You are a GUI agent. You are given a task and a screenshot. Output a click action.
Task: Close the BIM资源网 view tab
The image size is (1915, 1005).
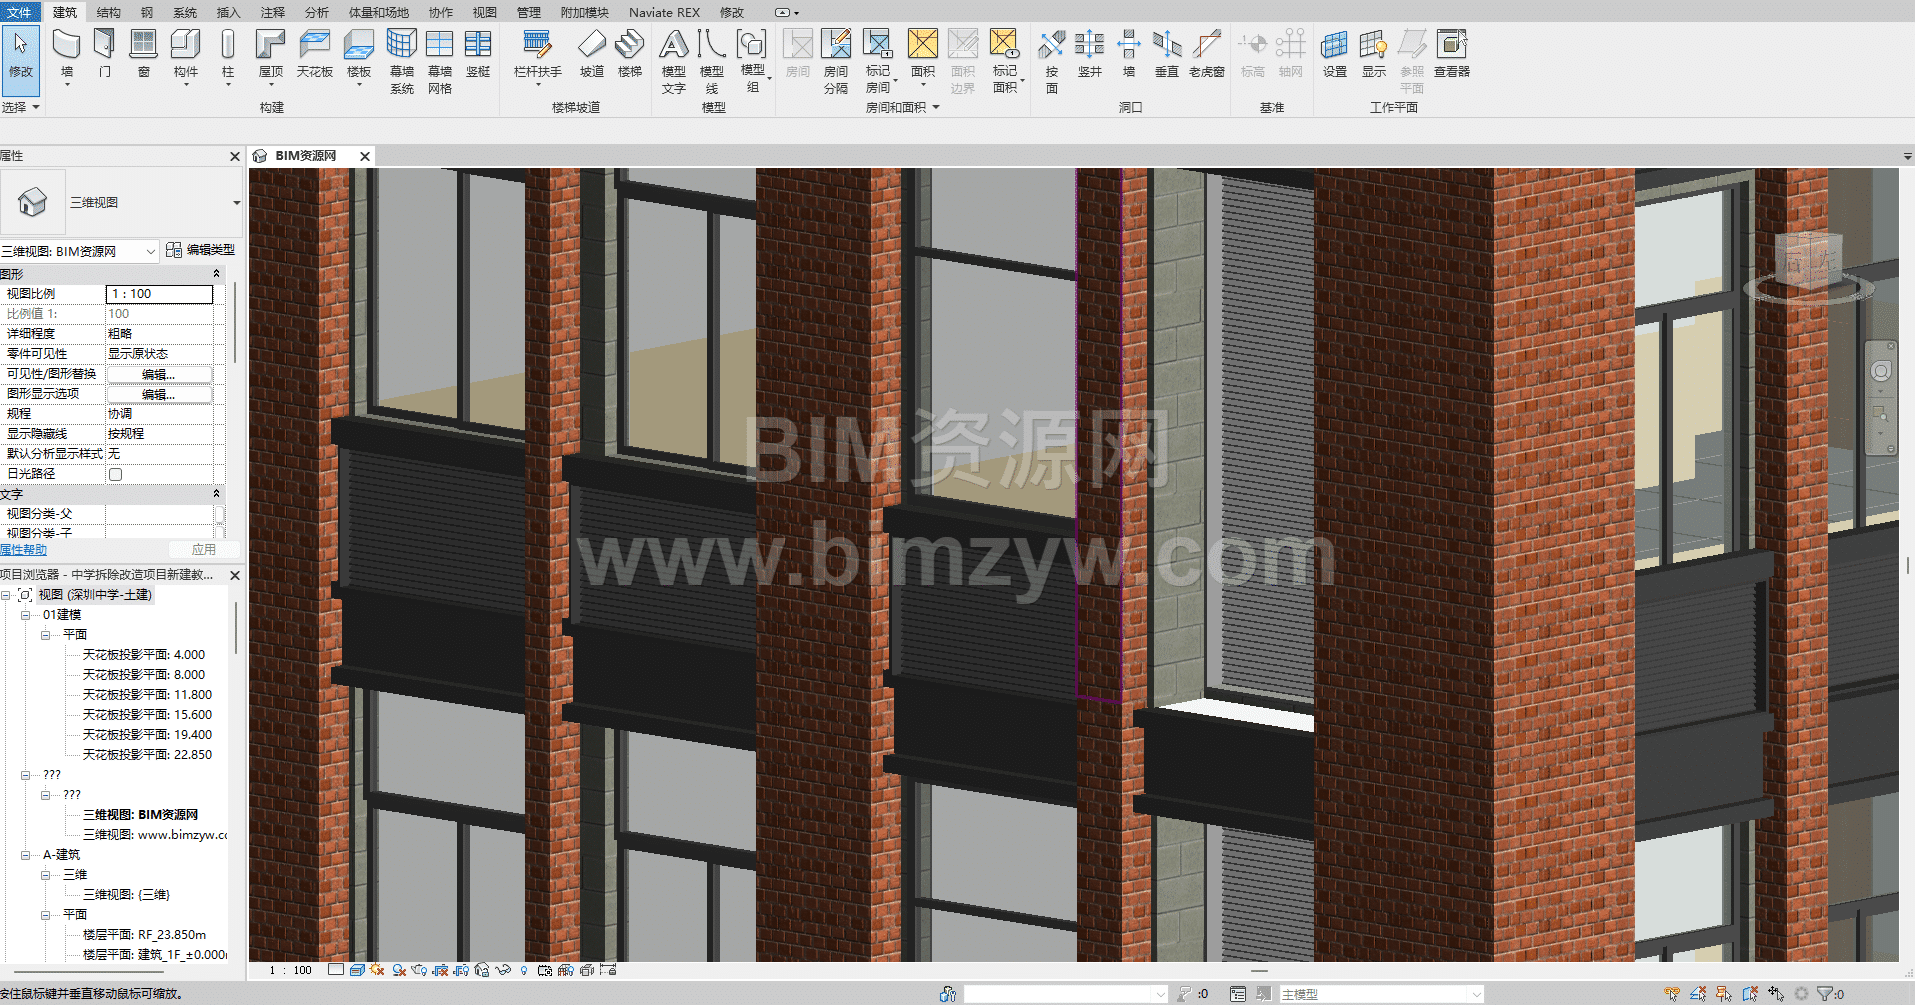pos(365,156)
